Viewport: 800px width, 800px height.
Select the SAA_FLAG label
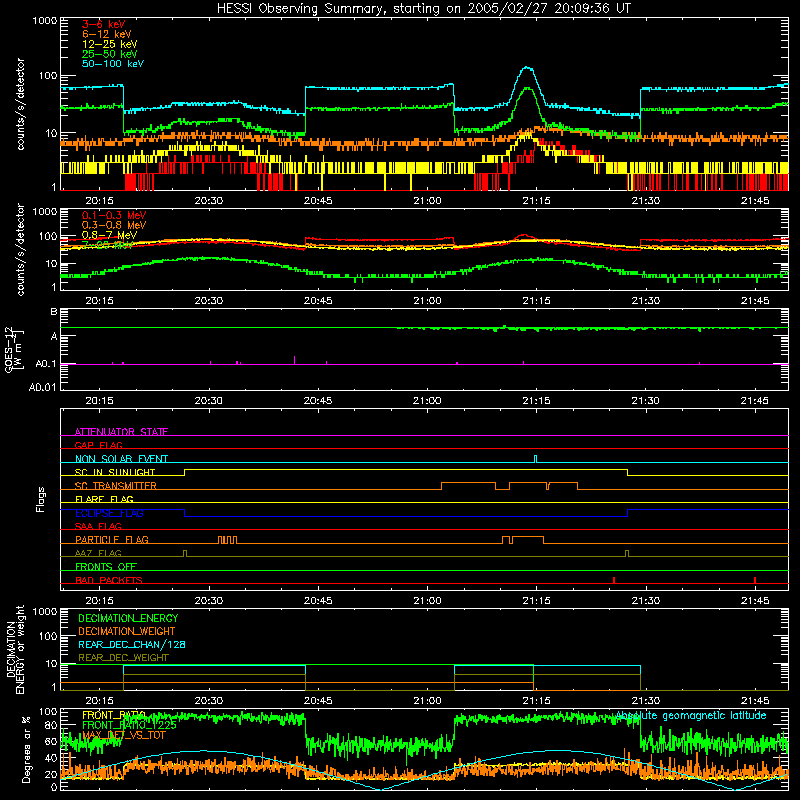pyautogui.click(x=98, y=526)
